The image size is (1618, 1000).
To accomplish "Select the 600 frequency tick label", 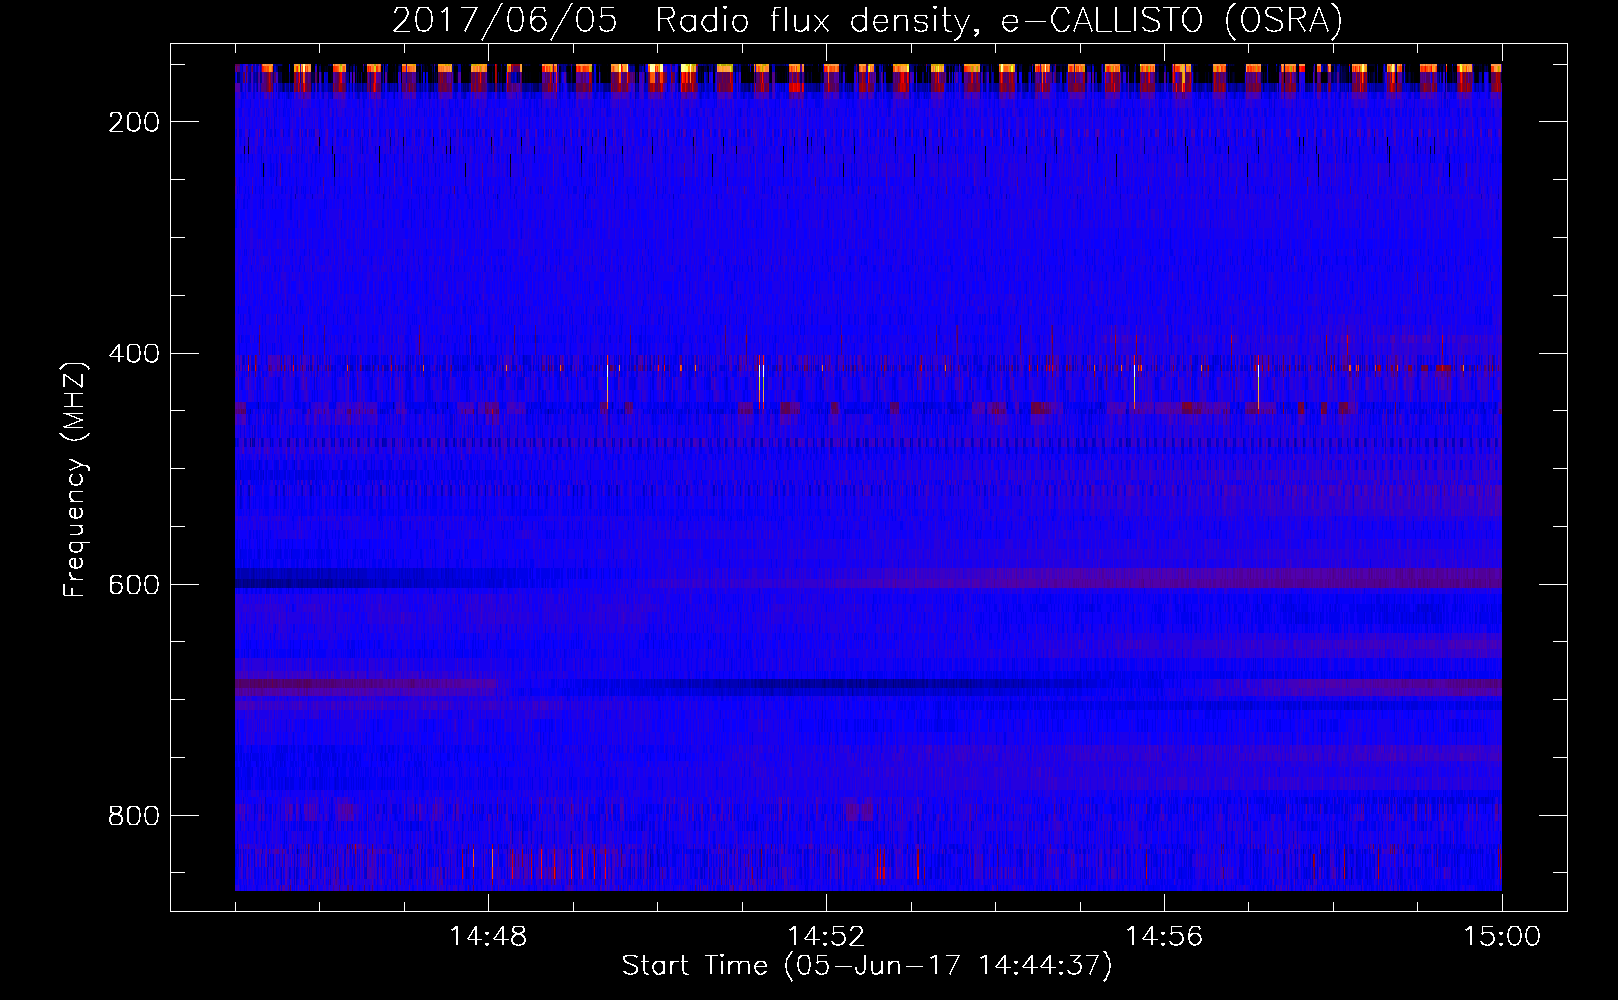I will [x=133, y=585].
